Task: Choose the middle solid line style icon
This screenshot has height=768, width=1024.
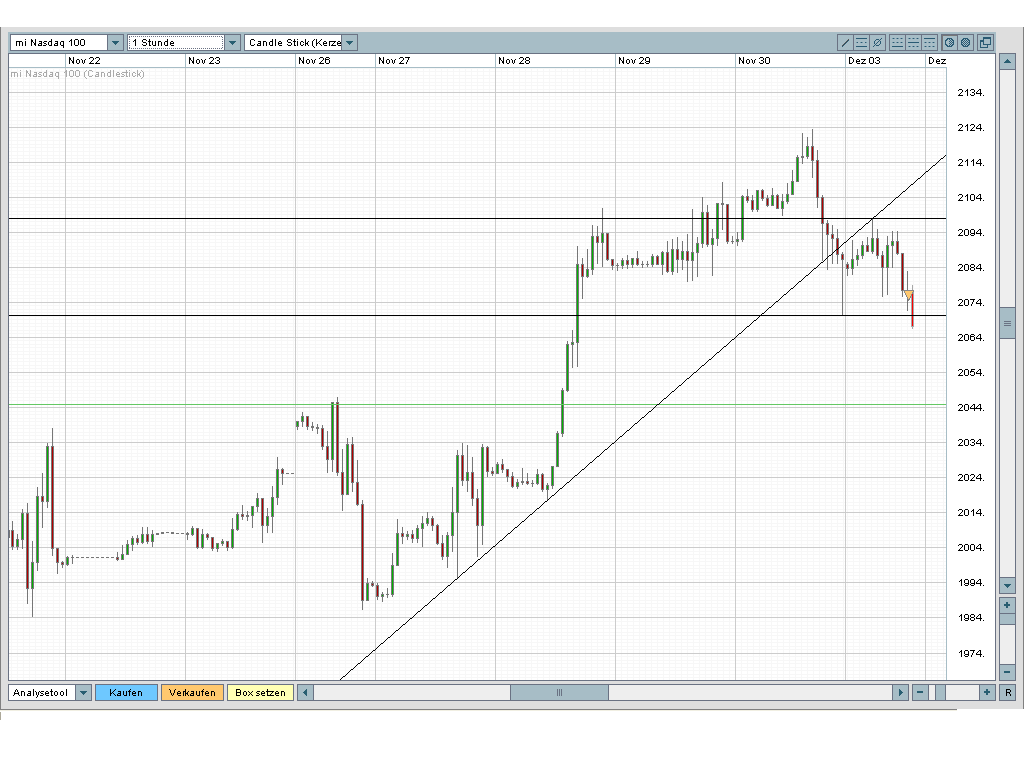Action: (914, 42)
